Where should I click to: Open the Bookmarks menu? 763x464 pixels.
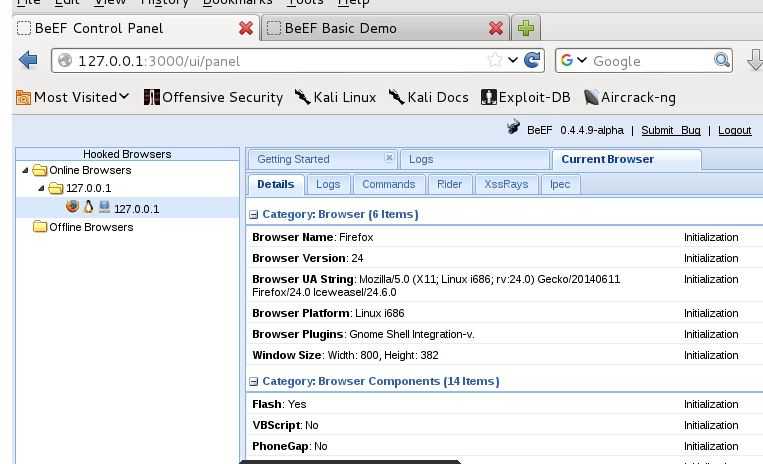(237, 3)
